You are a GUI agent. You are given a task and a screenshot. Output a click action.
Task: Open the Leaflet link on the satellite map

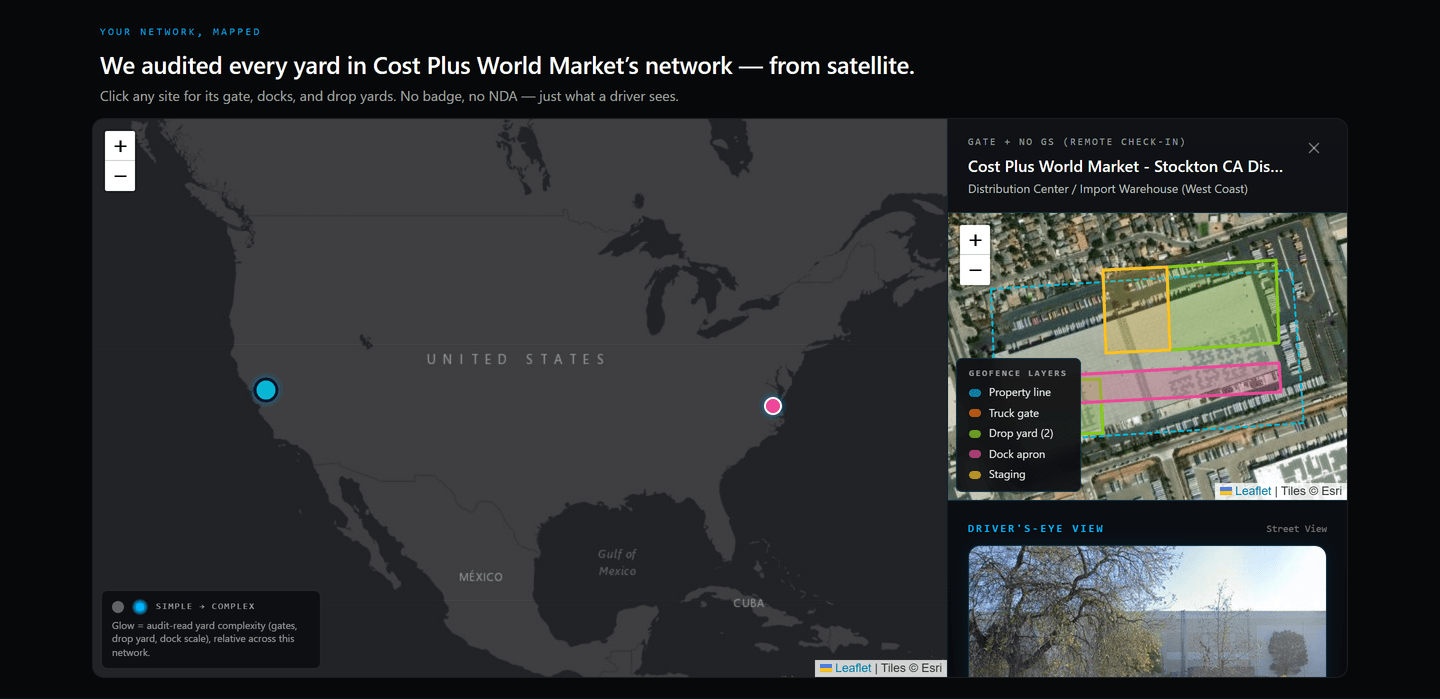1253,491
